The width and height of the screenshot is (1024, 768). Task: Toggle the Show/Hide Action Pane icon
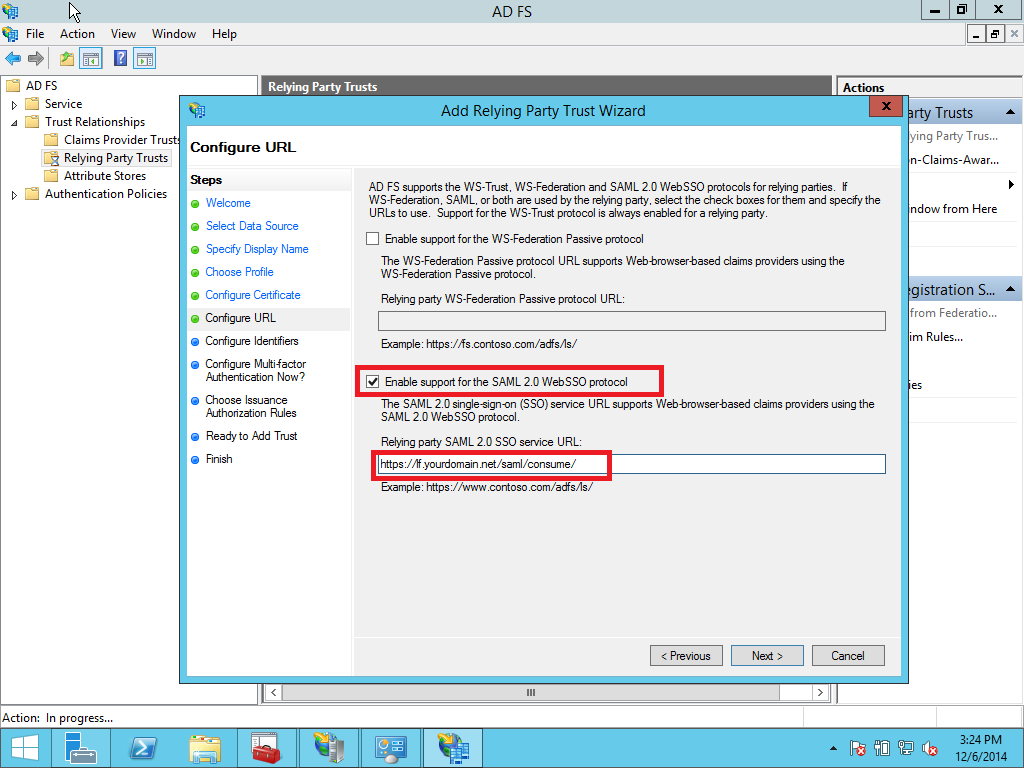(145, 58)
